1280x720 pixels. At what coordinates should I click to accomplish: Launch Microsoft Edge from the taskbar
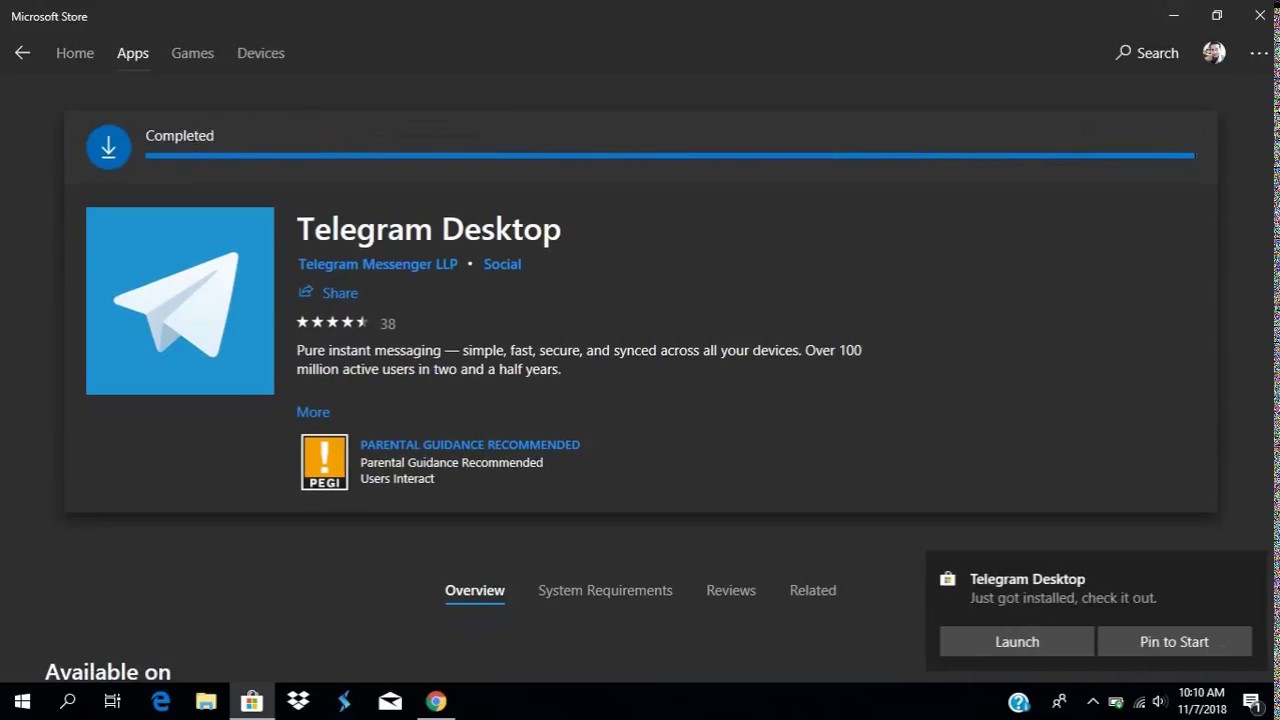(x=160, y=702)
